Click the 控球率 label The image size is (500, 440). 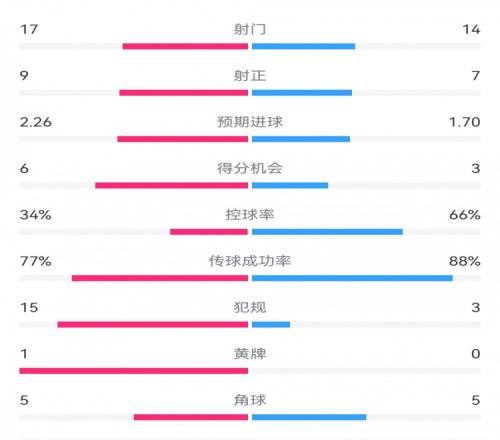pos(250,215)
